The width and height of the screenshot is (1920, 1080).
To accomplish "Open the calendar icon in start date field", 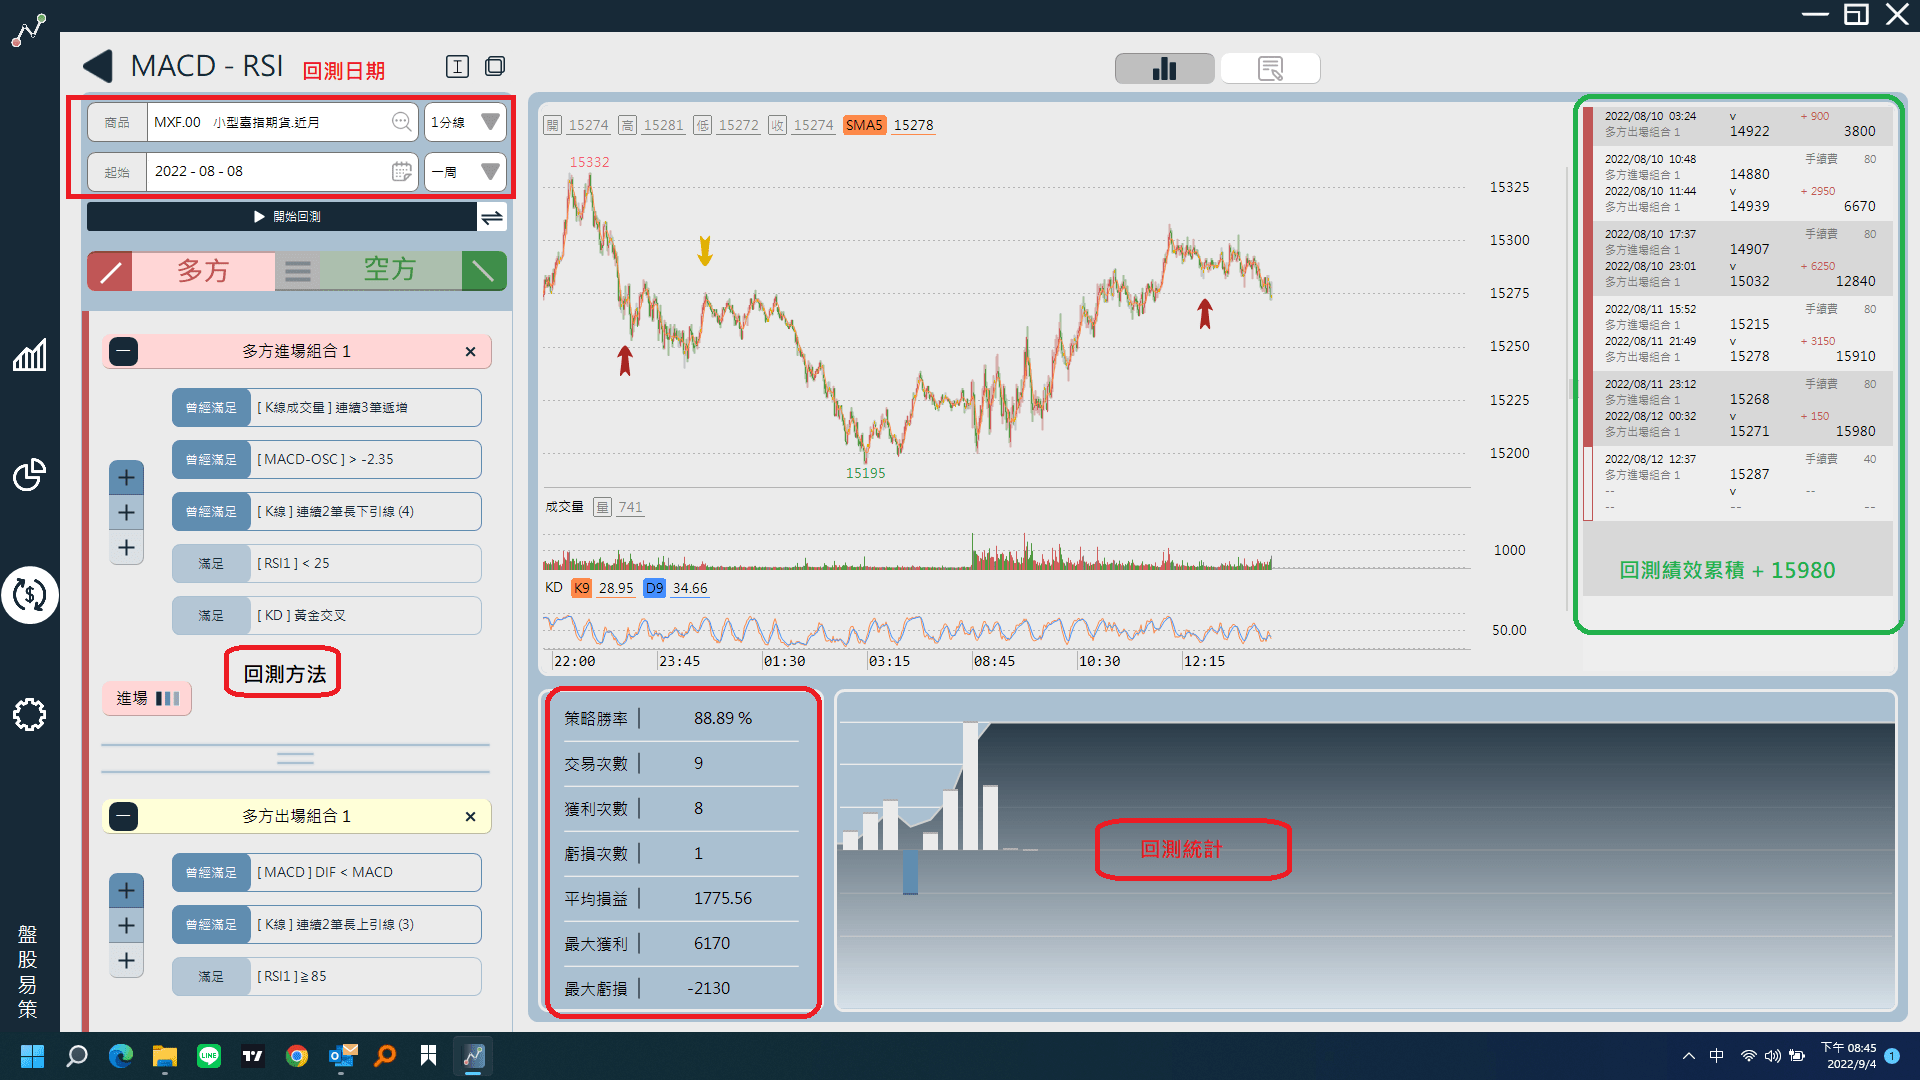I will pyautogui.click(x=401, y=171).
